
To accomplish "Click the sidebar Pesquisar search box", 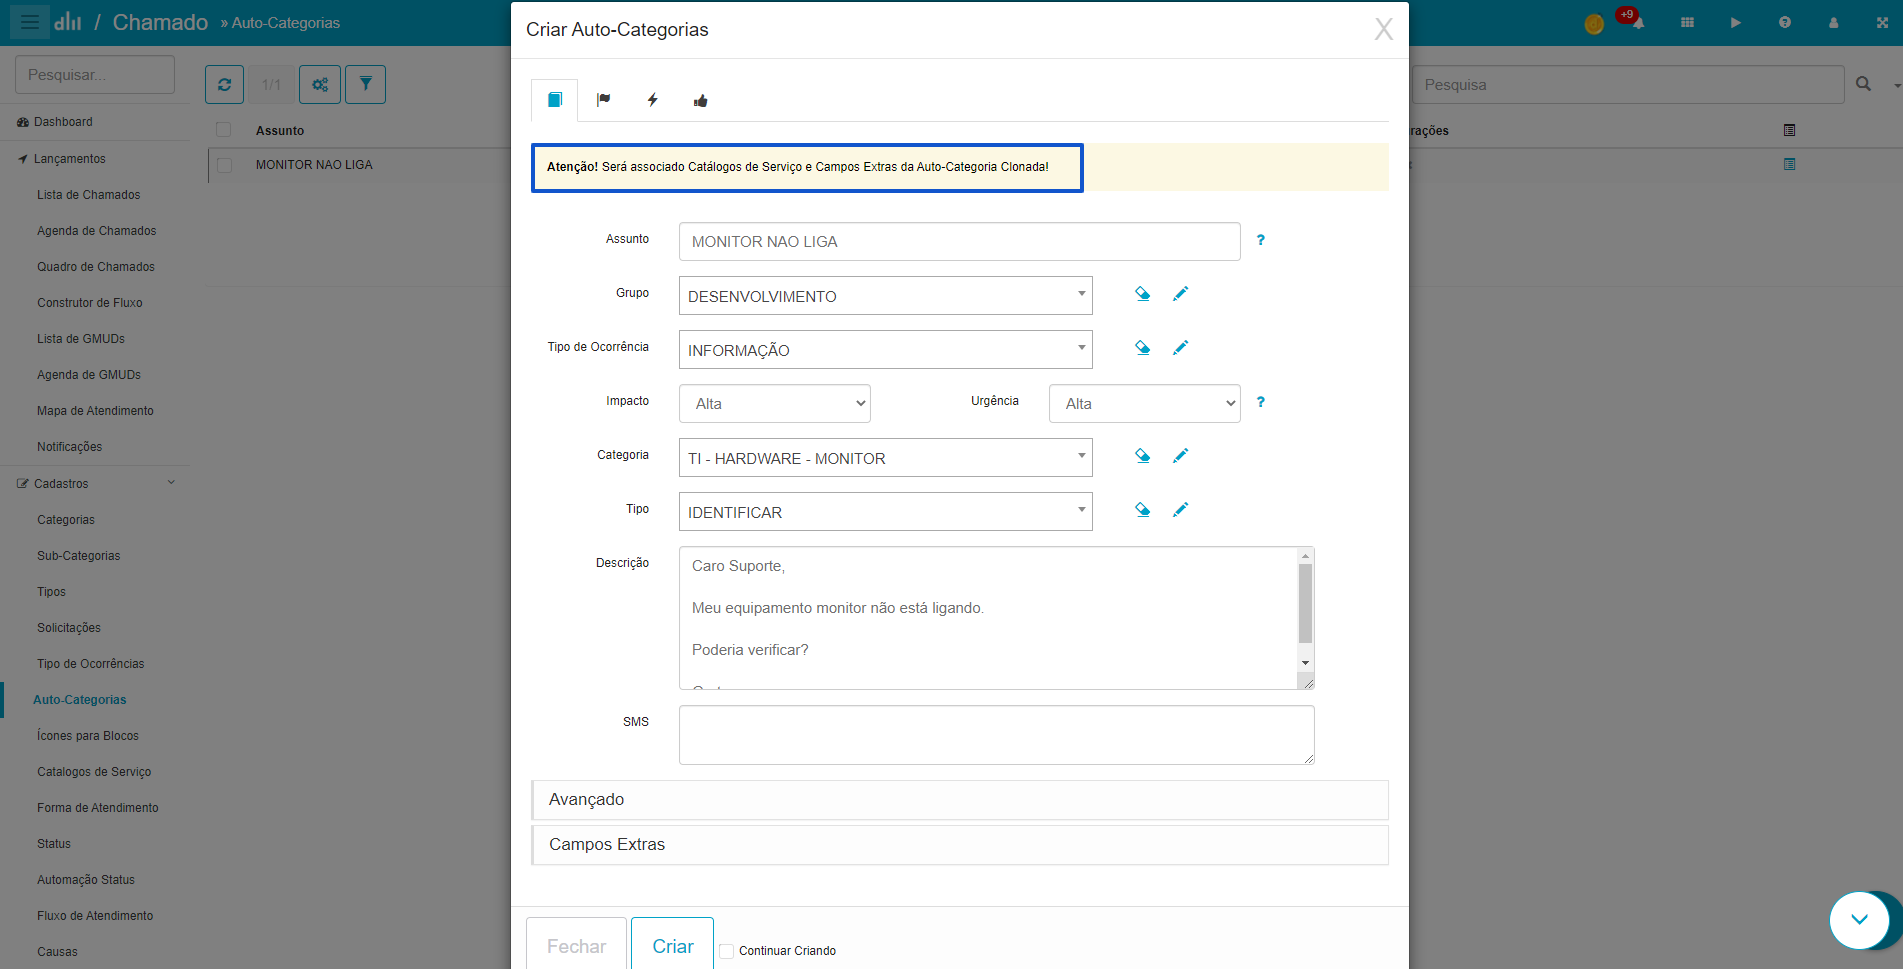I will (95, 75).
